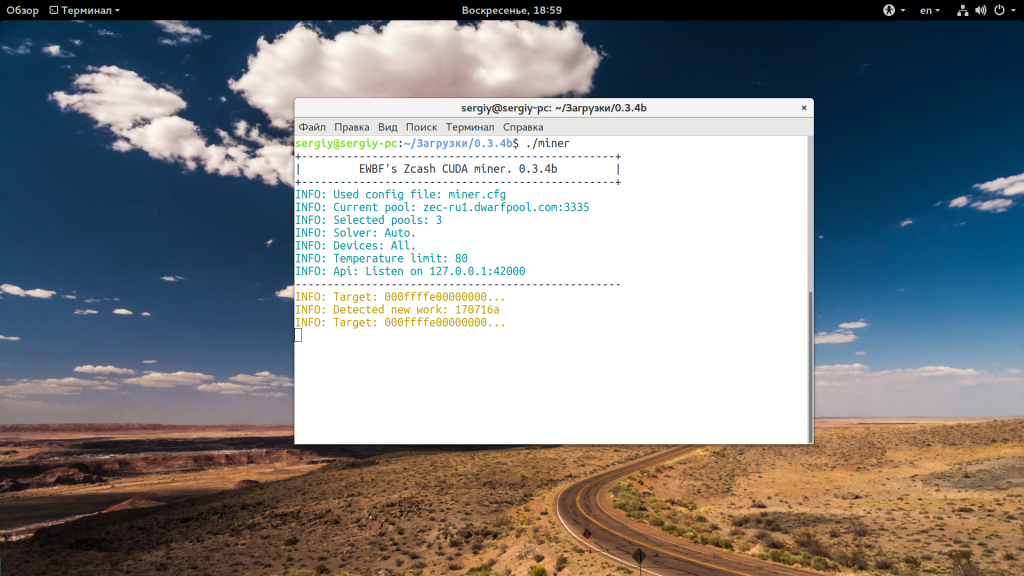Click the terminal title bar sergiy@sergiy-pc

(554, 108)
